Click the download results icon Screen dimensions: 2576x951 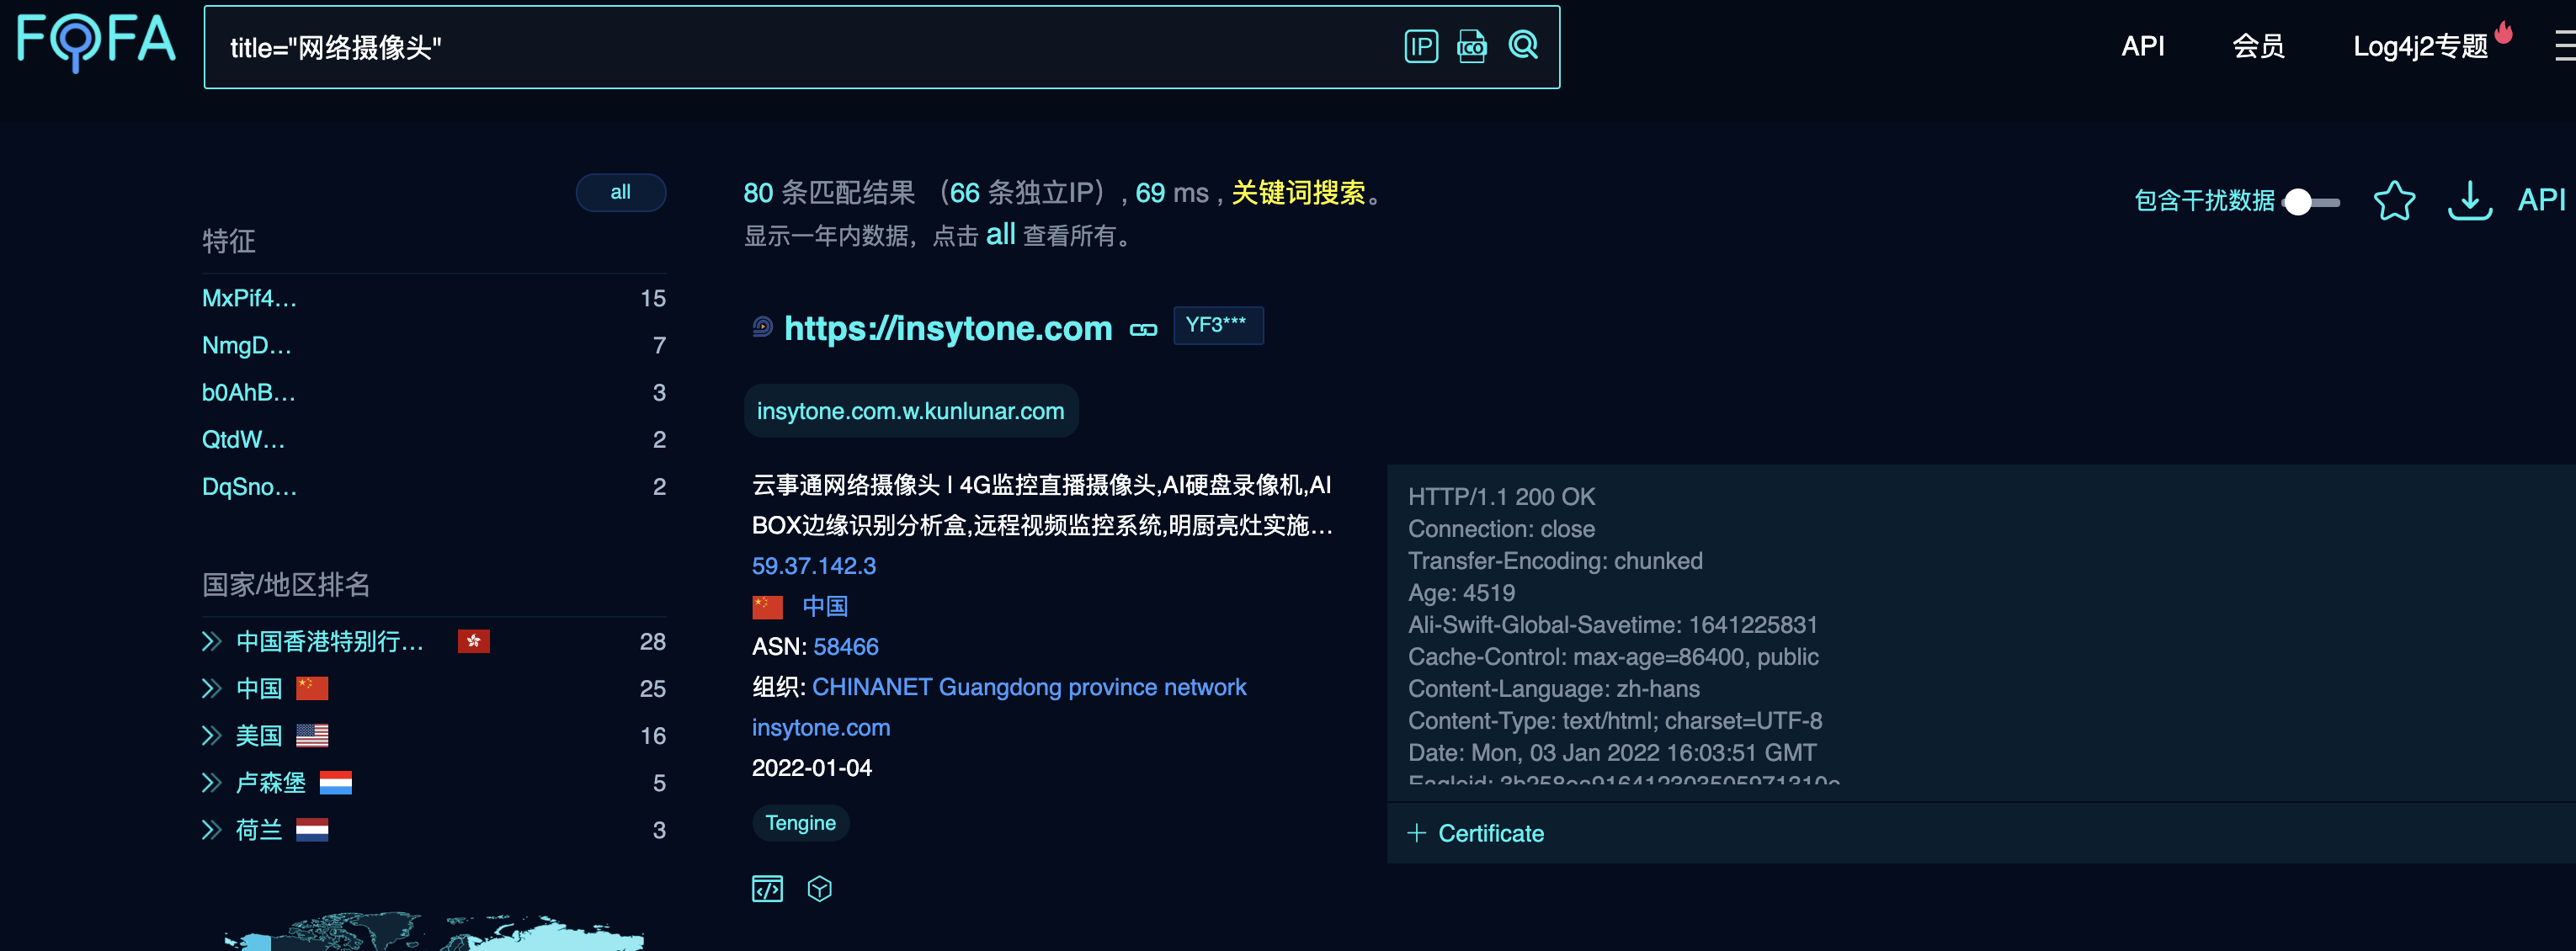2468,200
